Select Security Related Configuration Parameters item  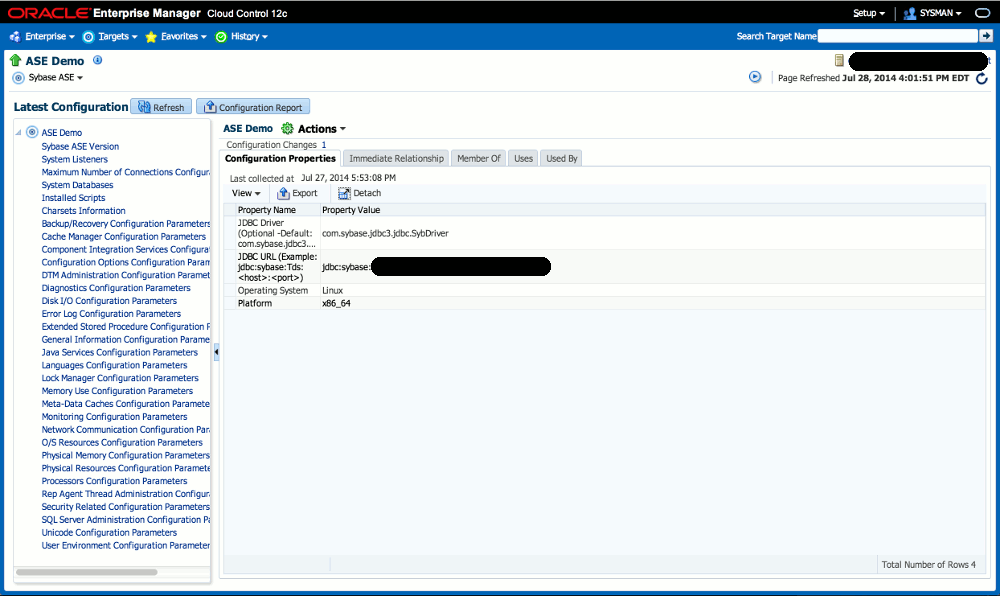tap(126, 507)
